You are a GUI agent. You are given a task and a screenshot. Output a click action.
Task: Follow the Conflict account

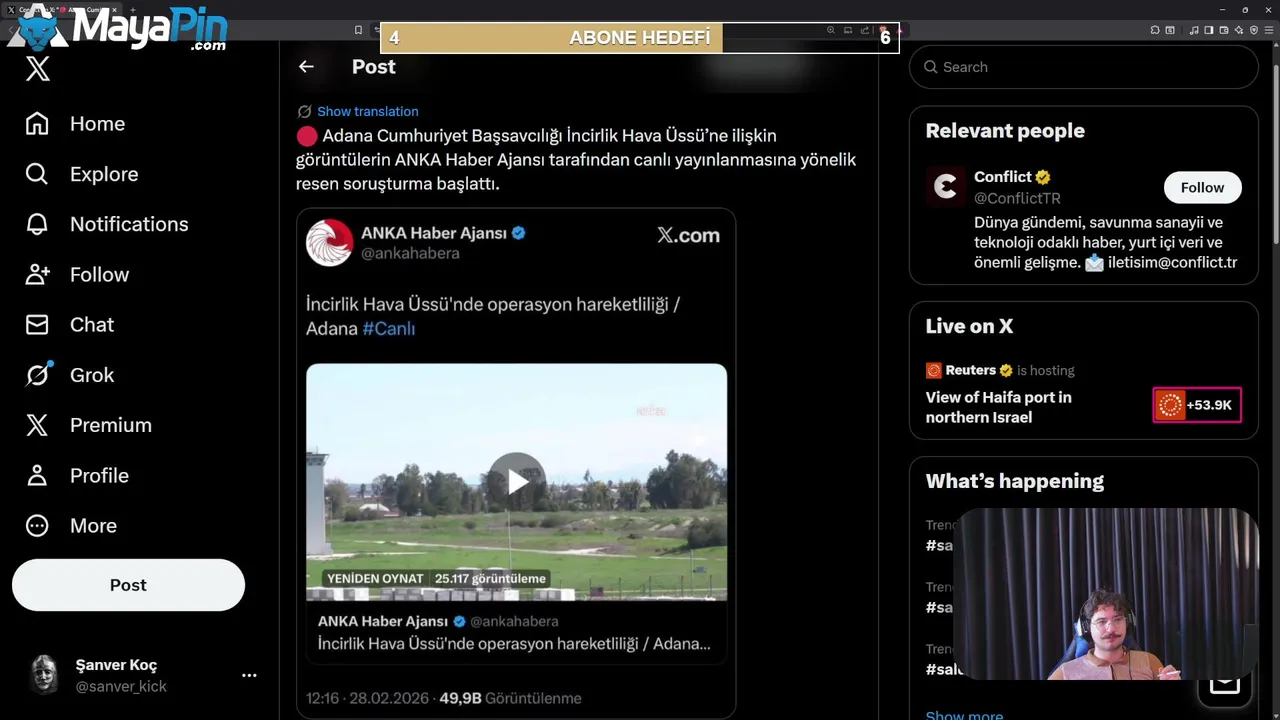1202,187
